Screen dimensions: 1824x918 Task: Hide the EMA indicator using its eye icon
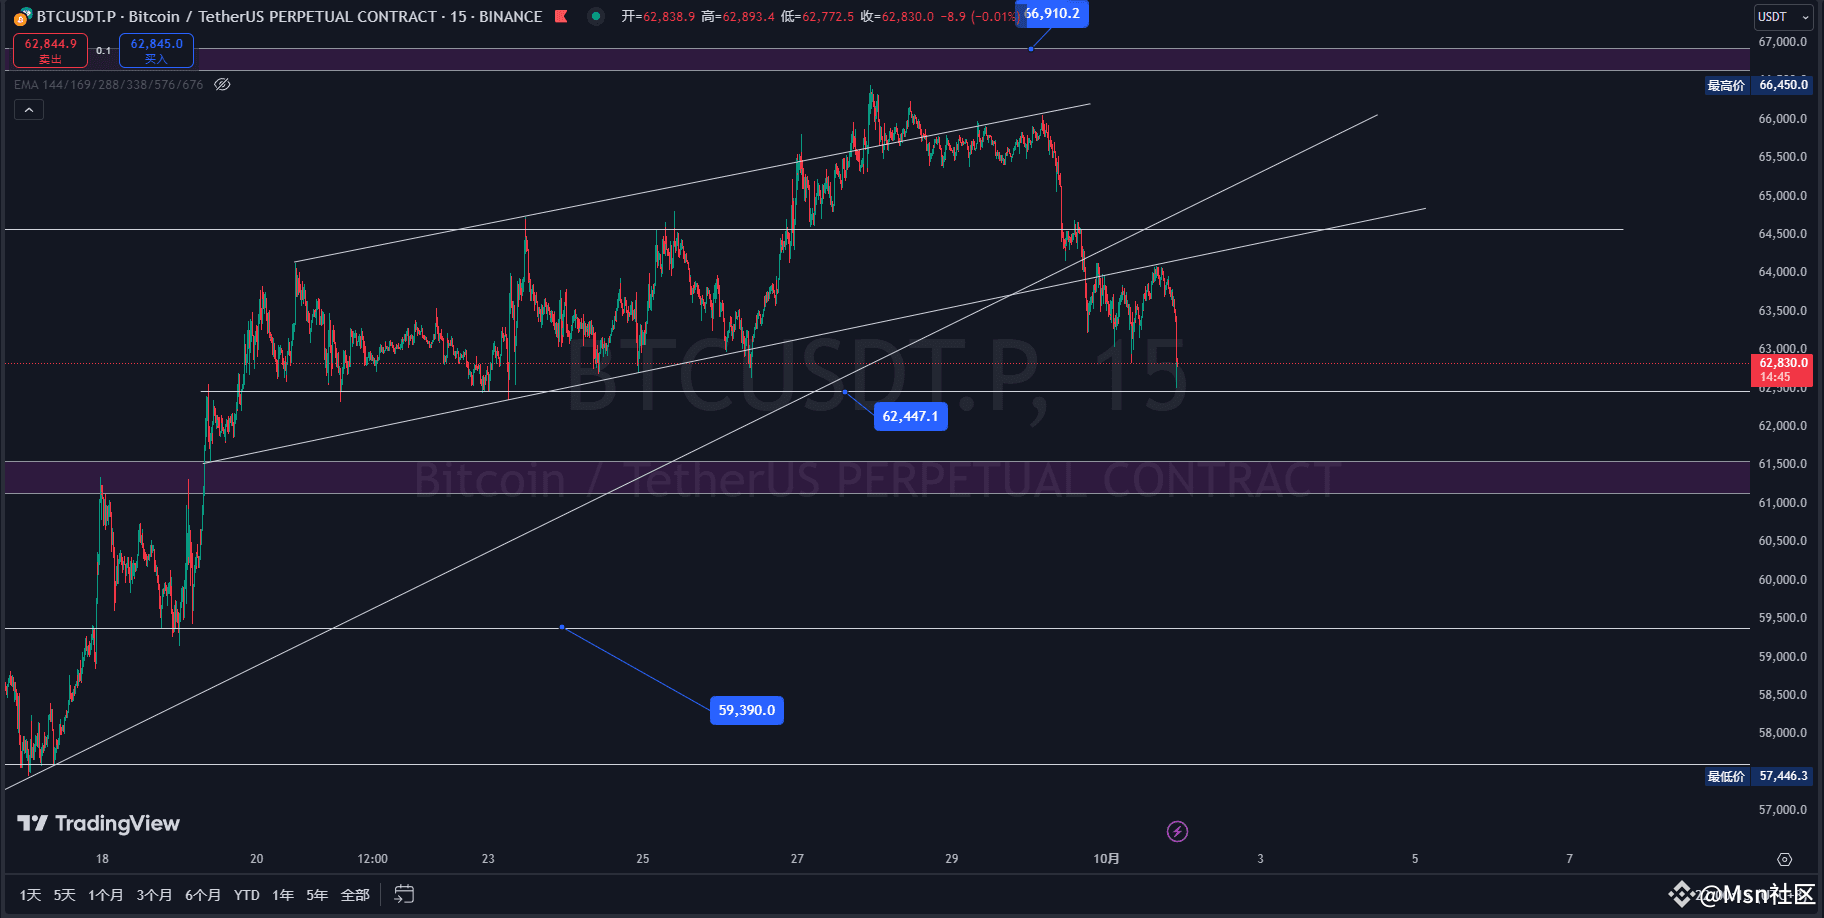[221, 84]
